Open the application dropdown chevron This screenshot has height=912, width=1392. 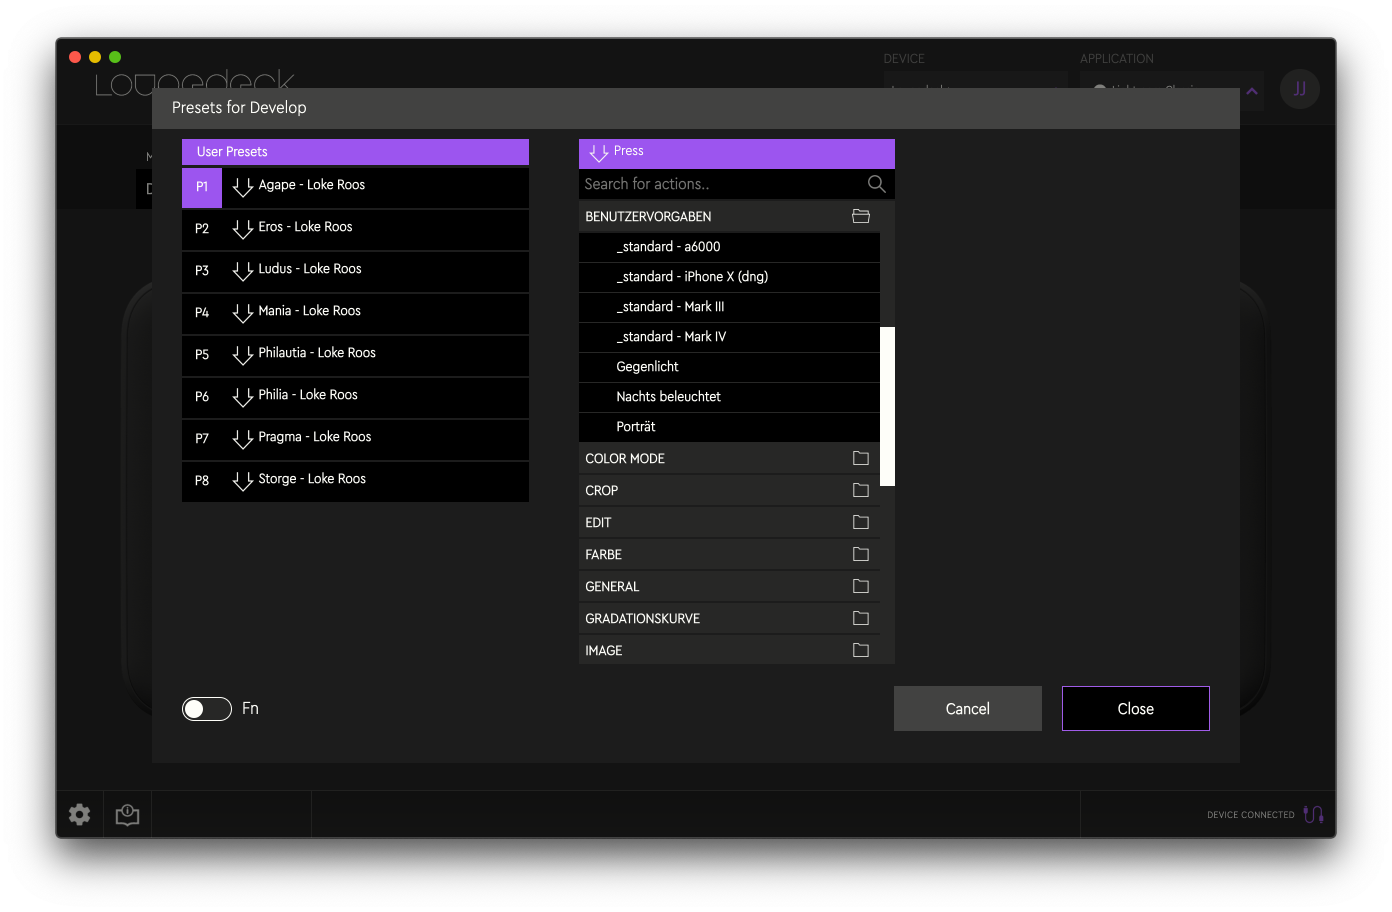(x=1252, y=91)
